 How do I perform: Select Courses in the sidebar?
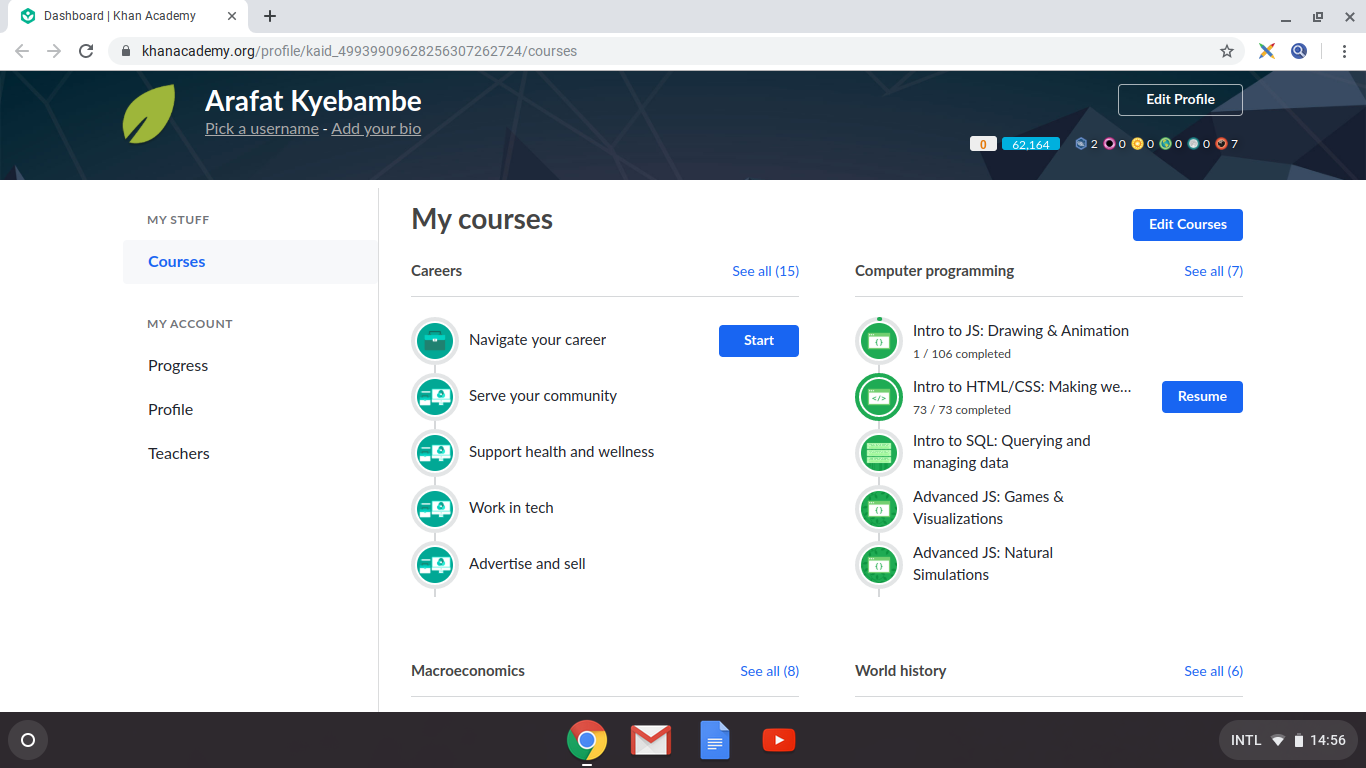tap(250, 262)
